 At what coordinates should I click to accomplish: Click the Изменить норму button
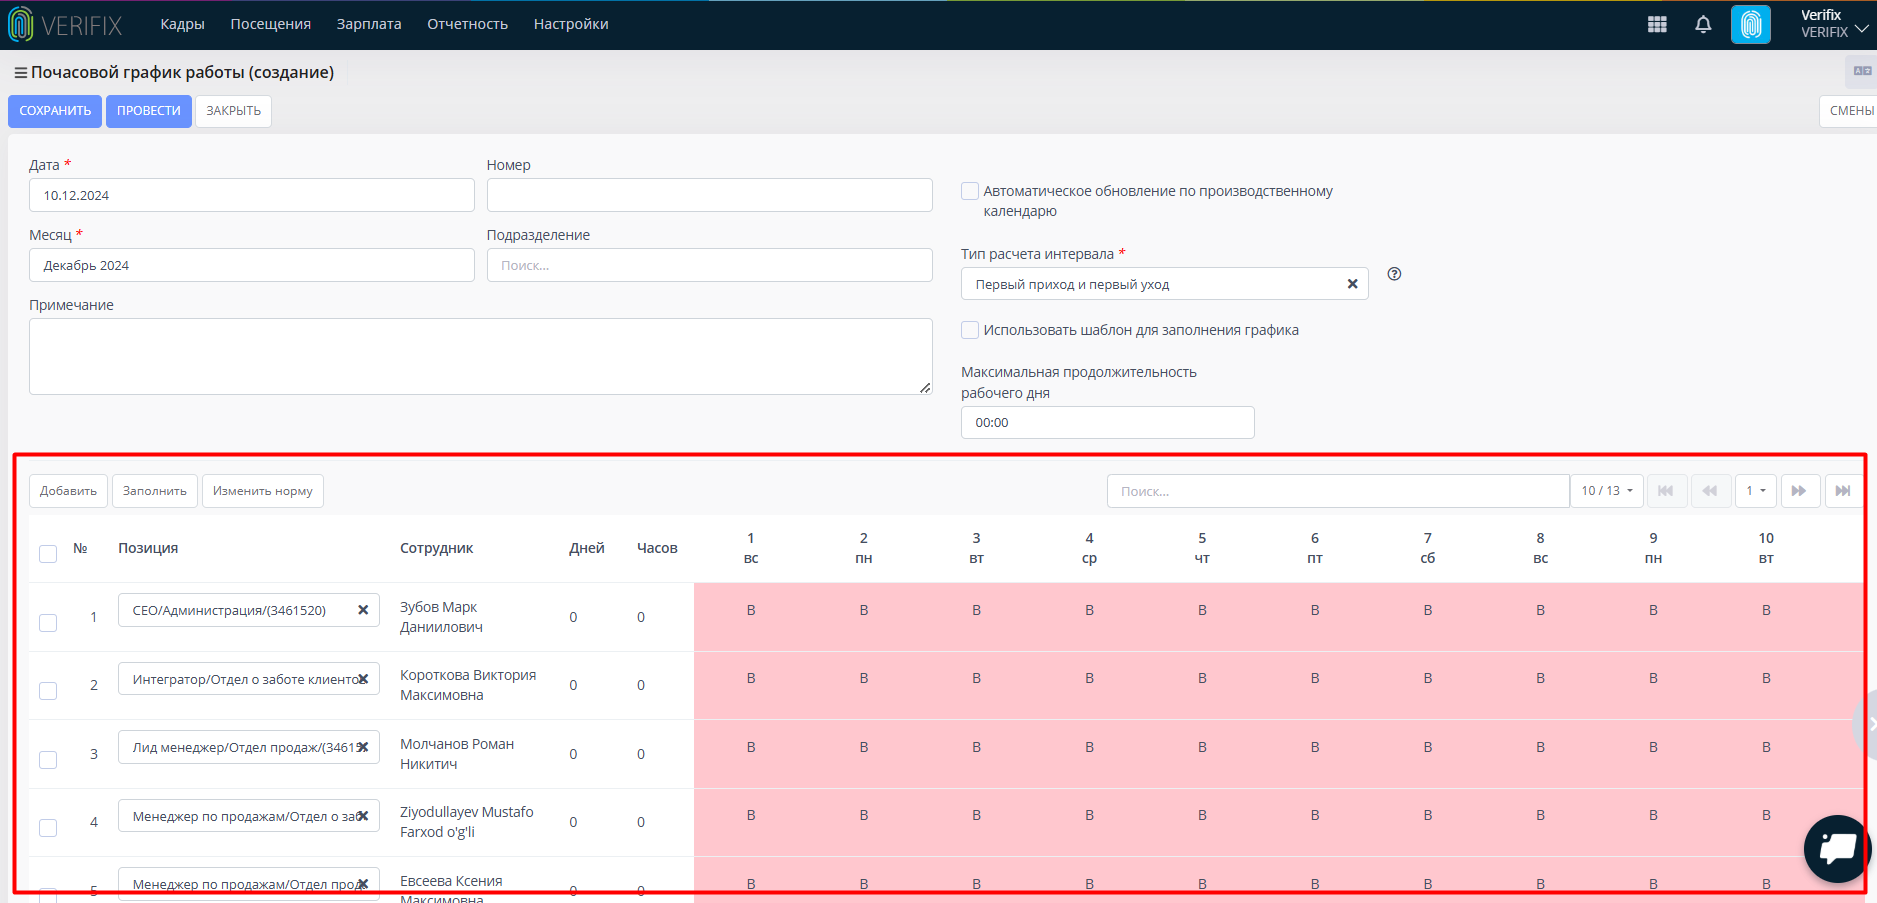(263, 491)
